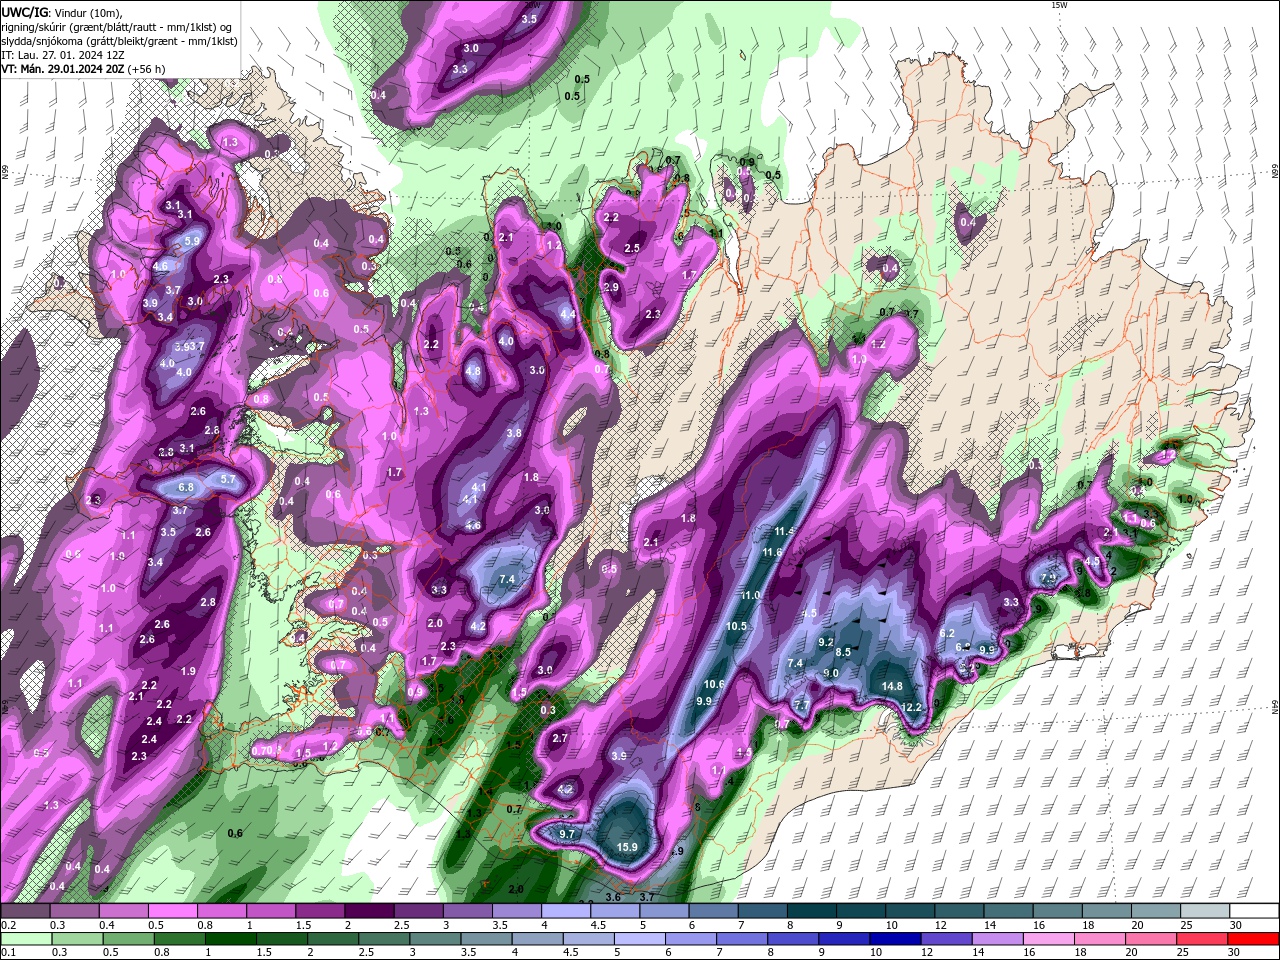Click the 14.8 precipitation value

coord(893,686)
